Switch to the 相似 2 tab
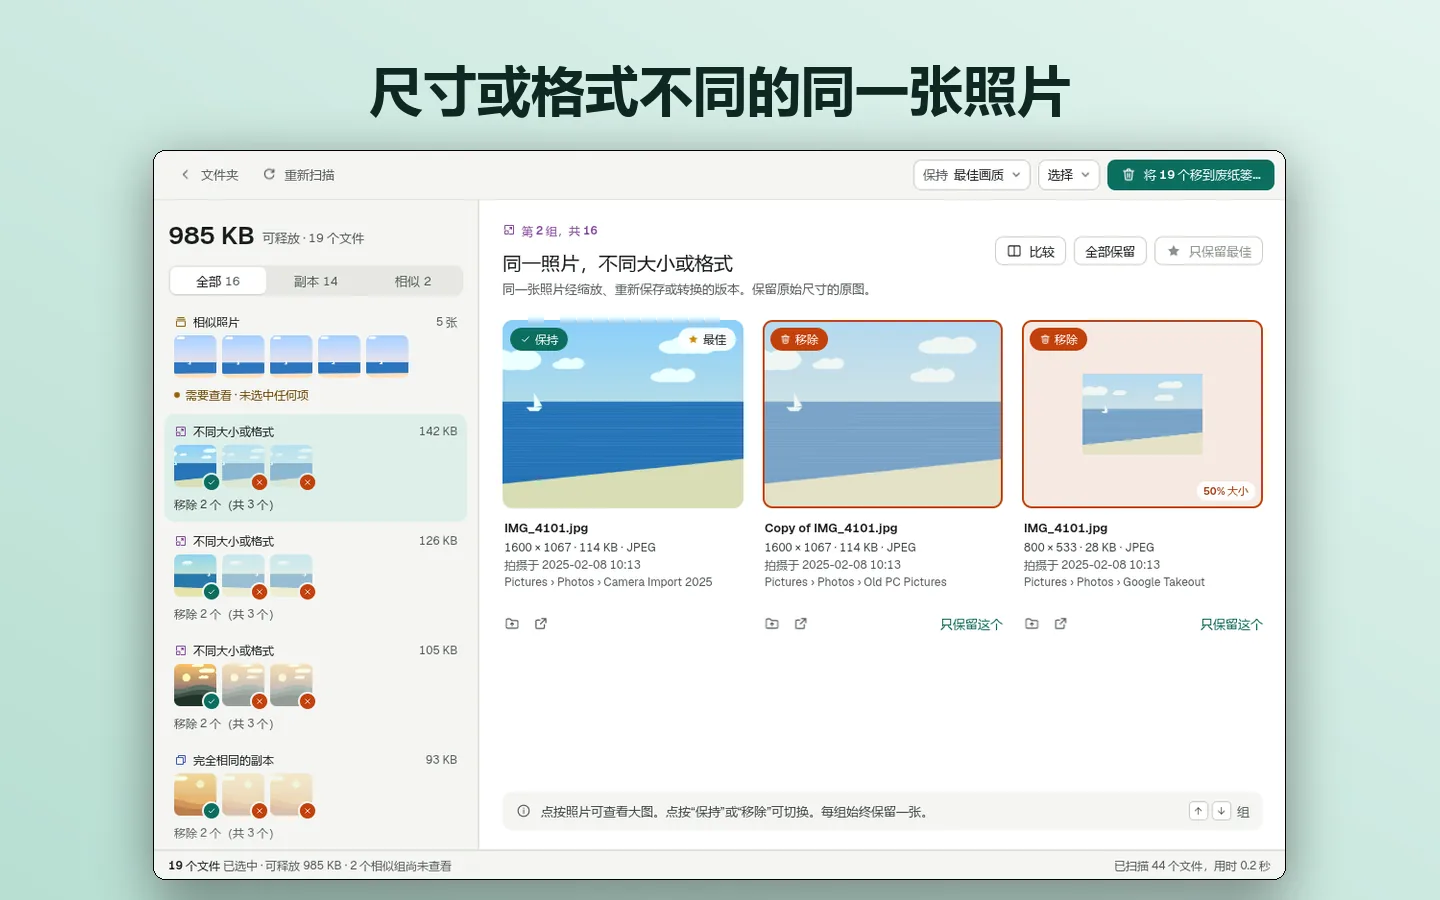This screenshot has width=1440, height=900. (x=413, y=281)
